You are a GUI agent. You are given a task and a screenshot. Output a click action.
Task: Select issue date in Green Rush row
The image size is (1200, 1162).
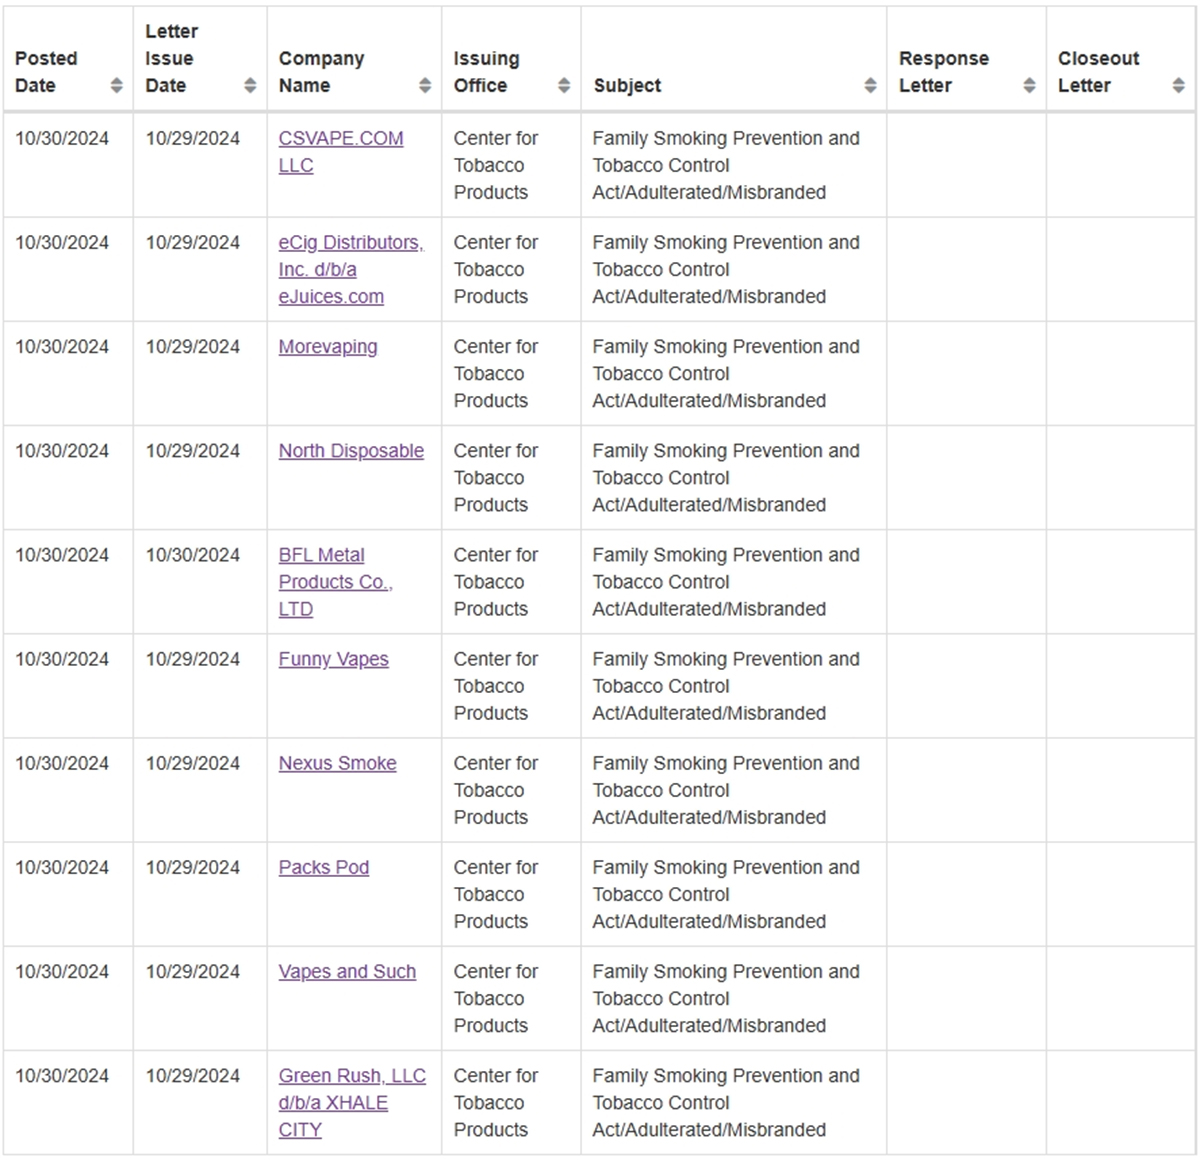pos(192,1075)
